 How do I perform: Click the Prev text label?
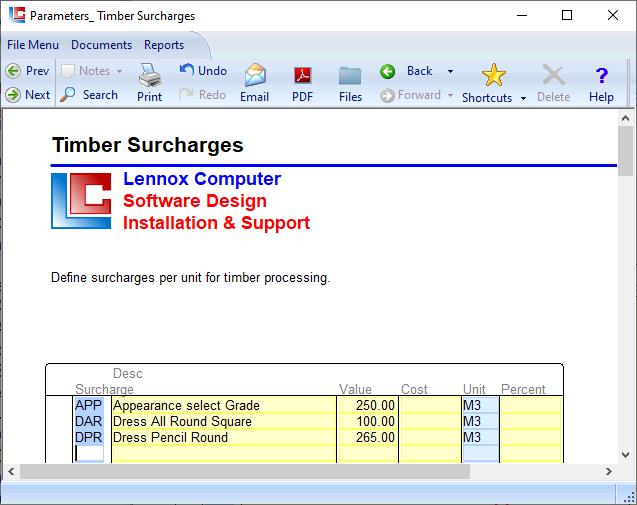tap(37, 71)
